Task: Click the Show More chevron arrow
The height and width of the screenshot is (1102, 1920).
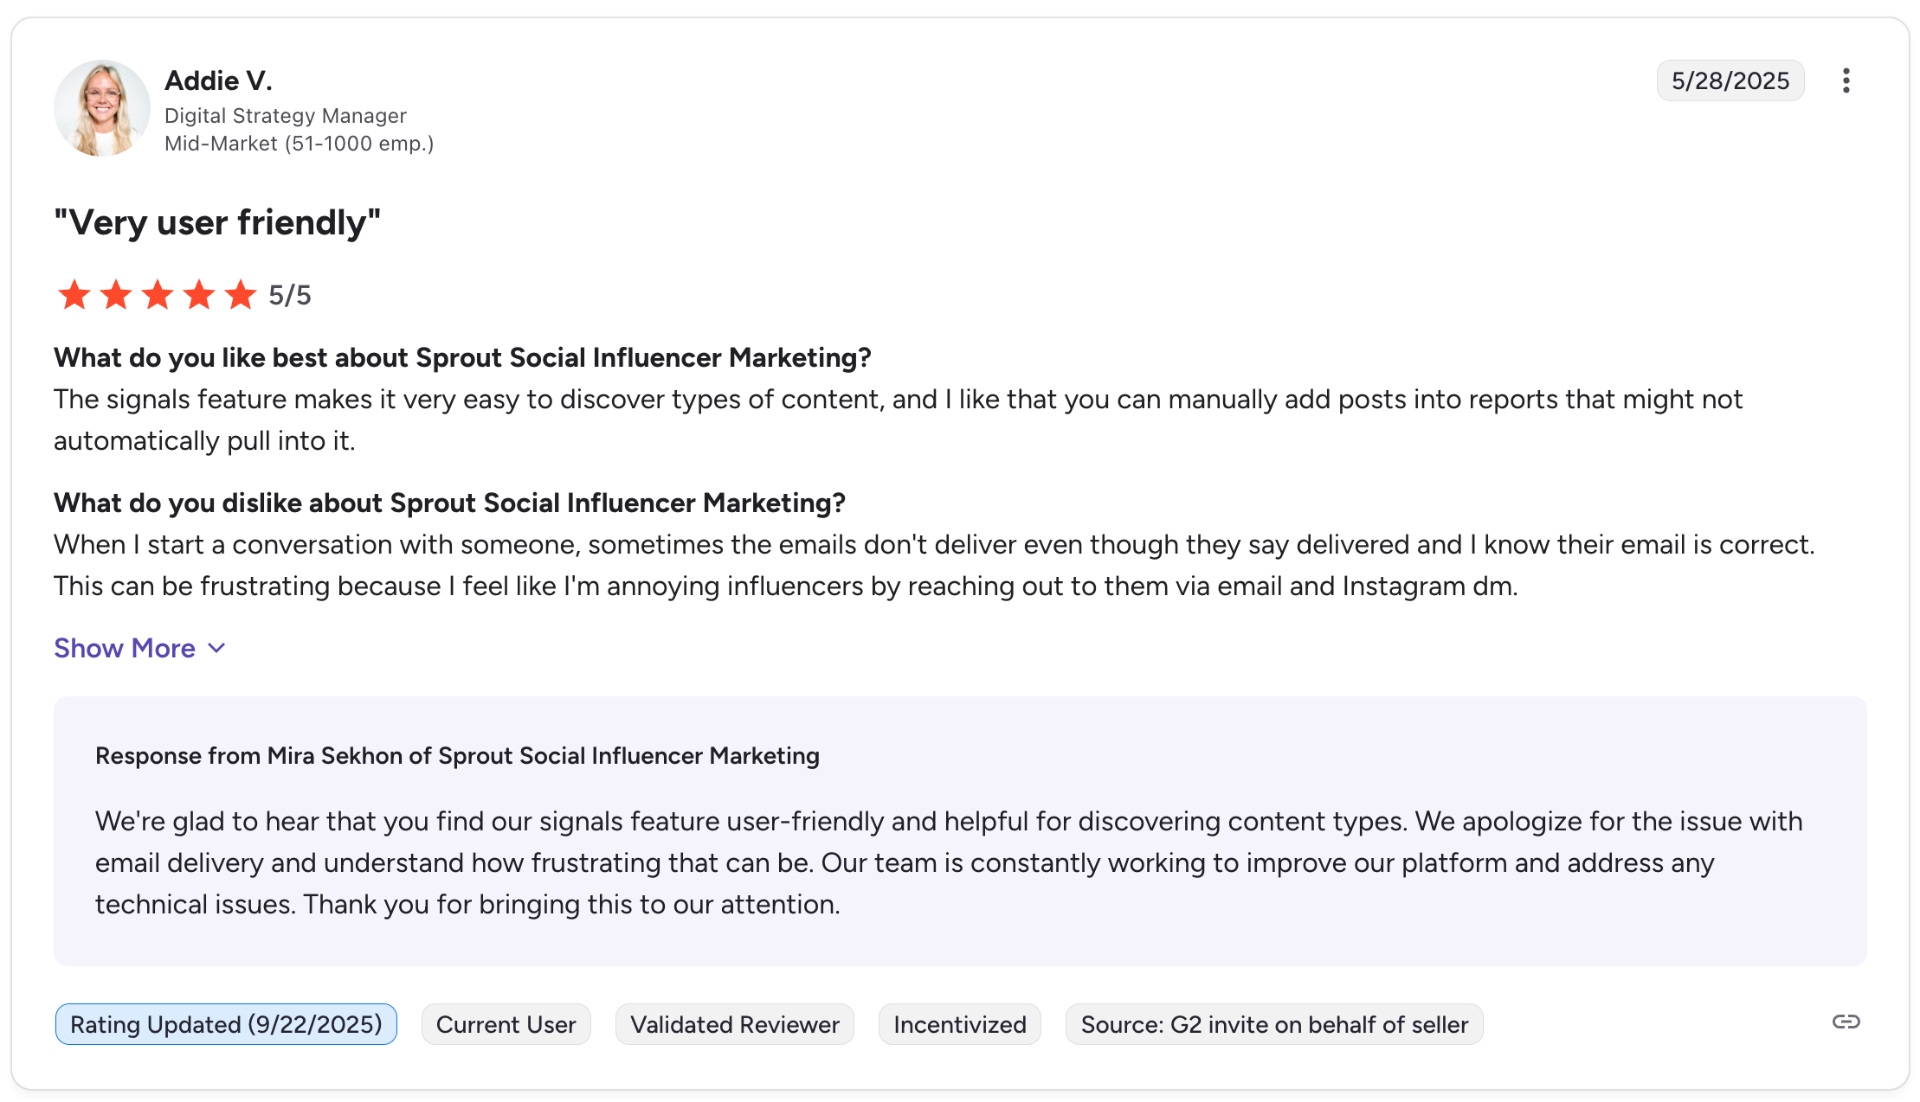Action: 216,648
